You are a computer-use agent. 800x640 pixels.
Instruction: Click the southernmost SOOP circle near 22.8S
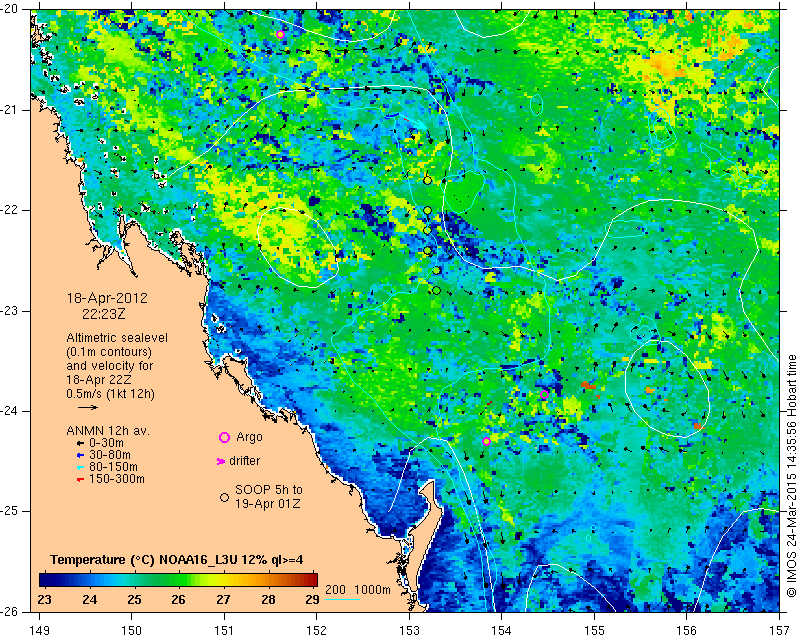click(436, 291)
